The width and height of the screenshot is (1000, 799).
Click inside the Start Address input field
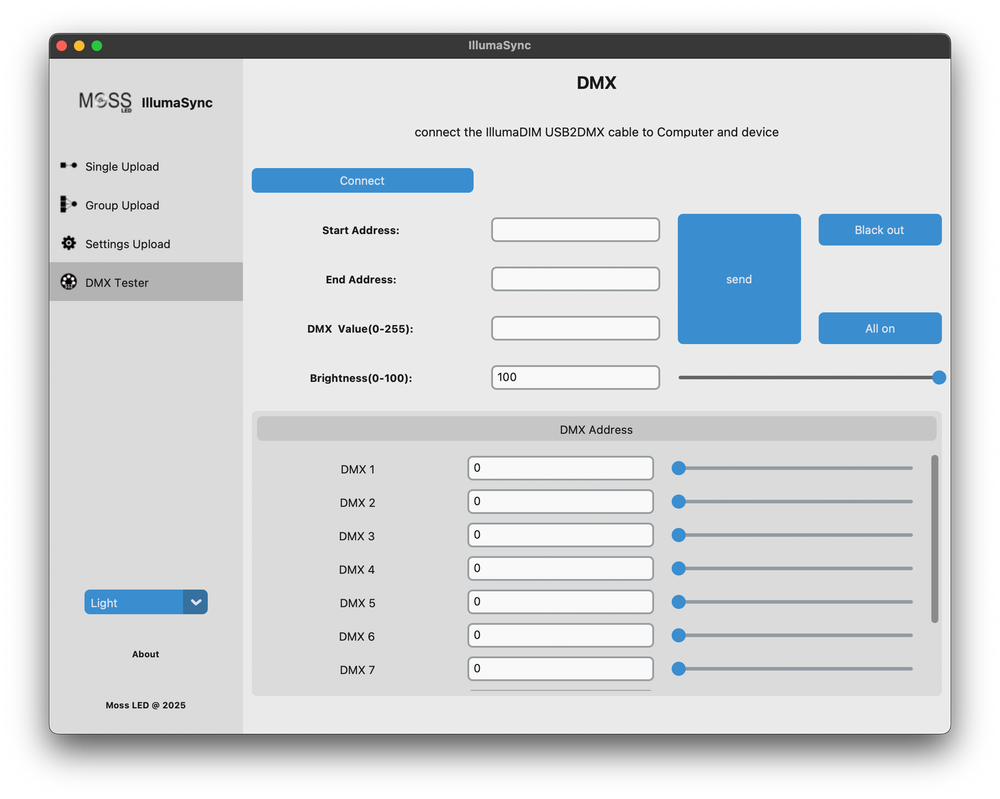(x=575, y=229)
